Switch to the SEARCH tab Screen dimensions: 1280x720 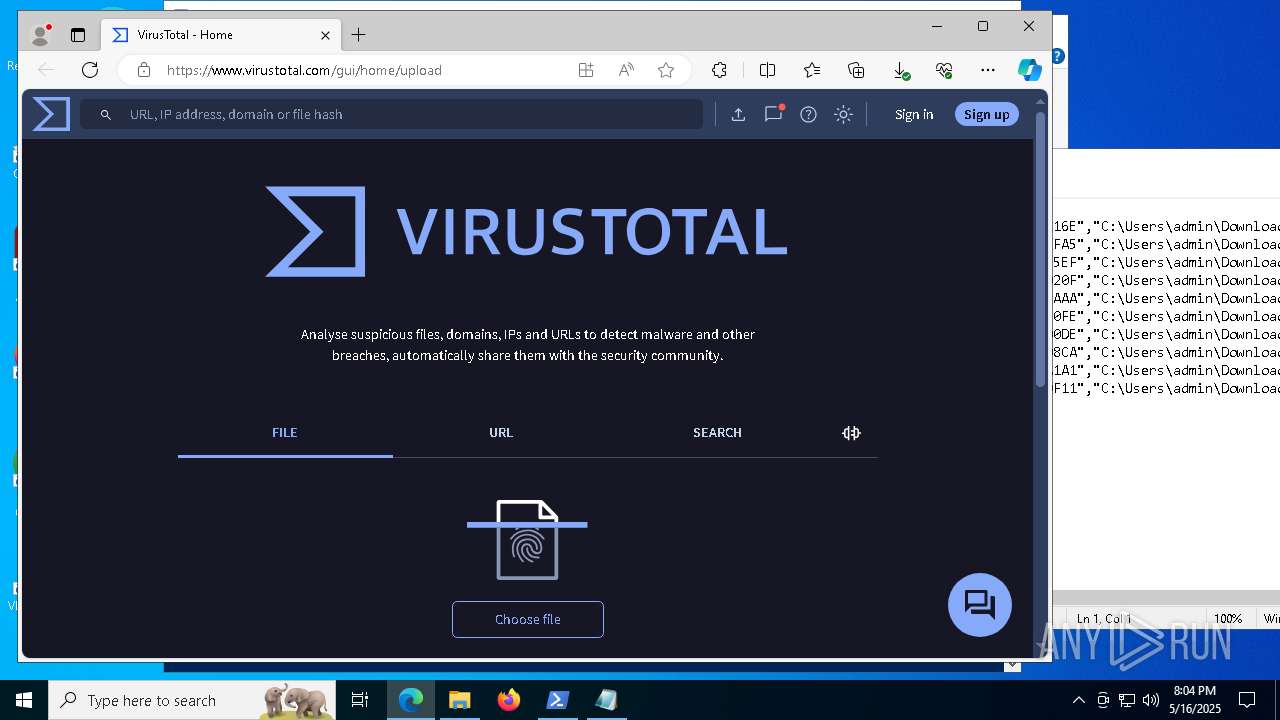coord(717,433)
